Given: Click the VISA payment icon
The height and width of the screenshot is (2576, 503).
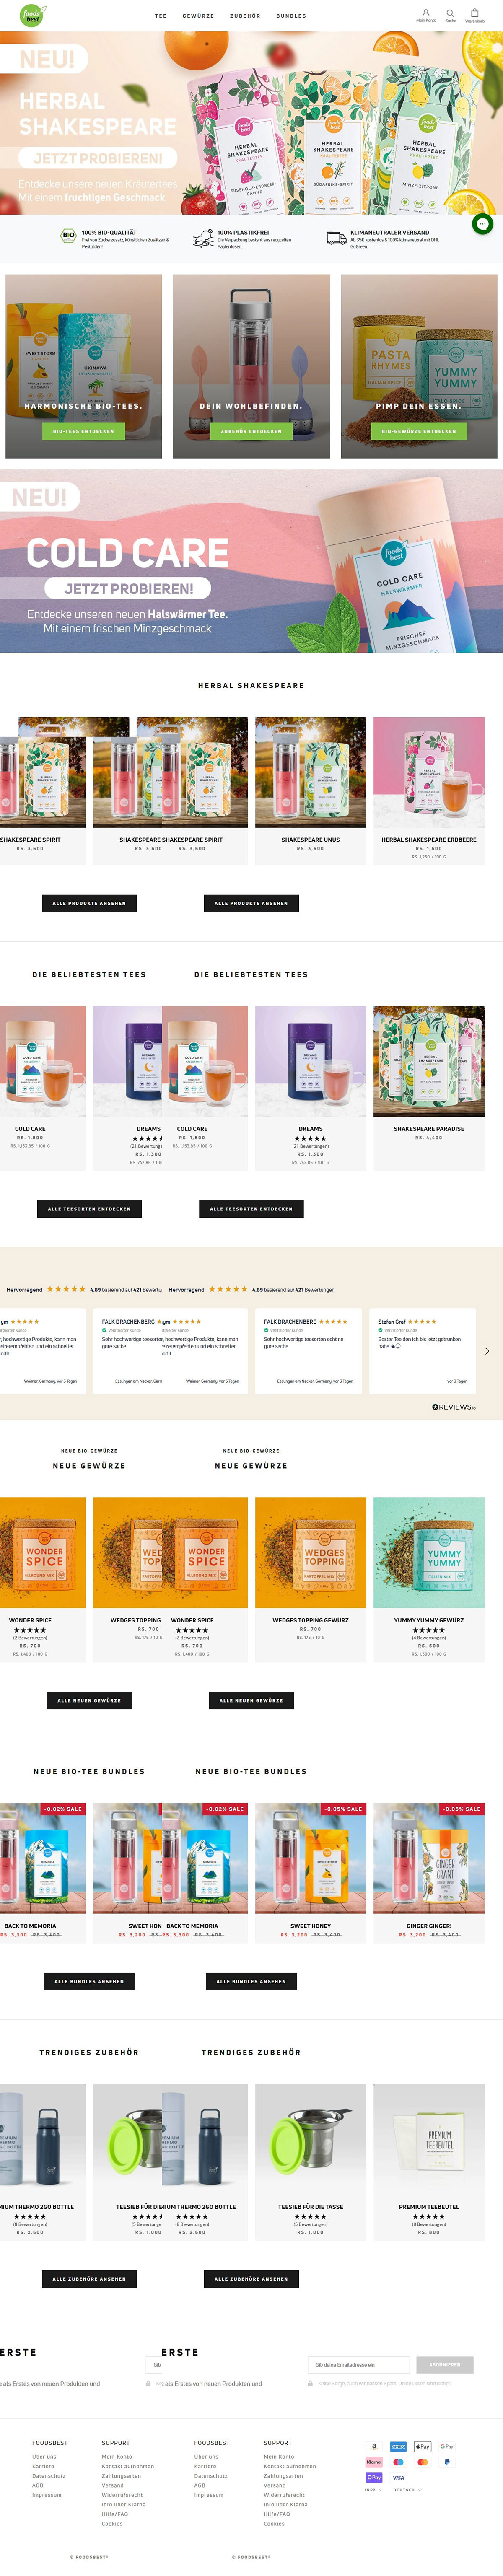Looking at the screenshot, I should 398,2477.
